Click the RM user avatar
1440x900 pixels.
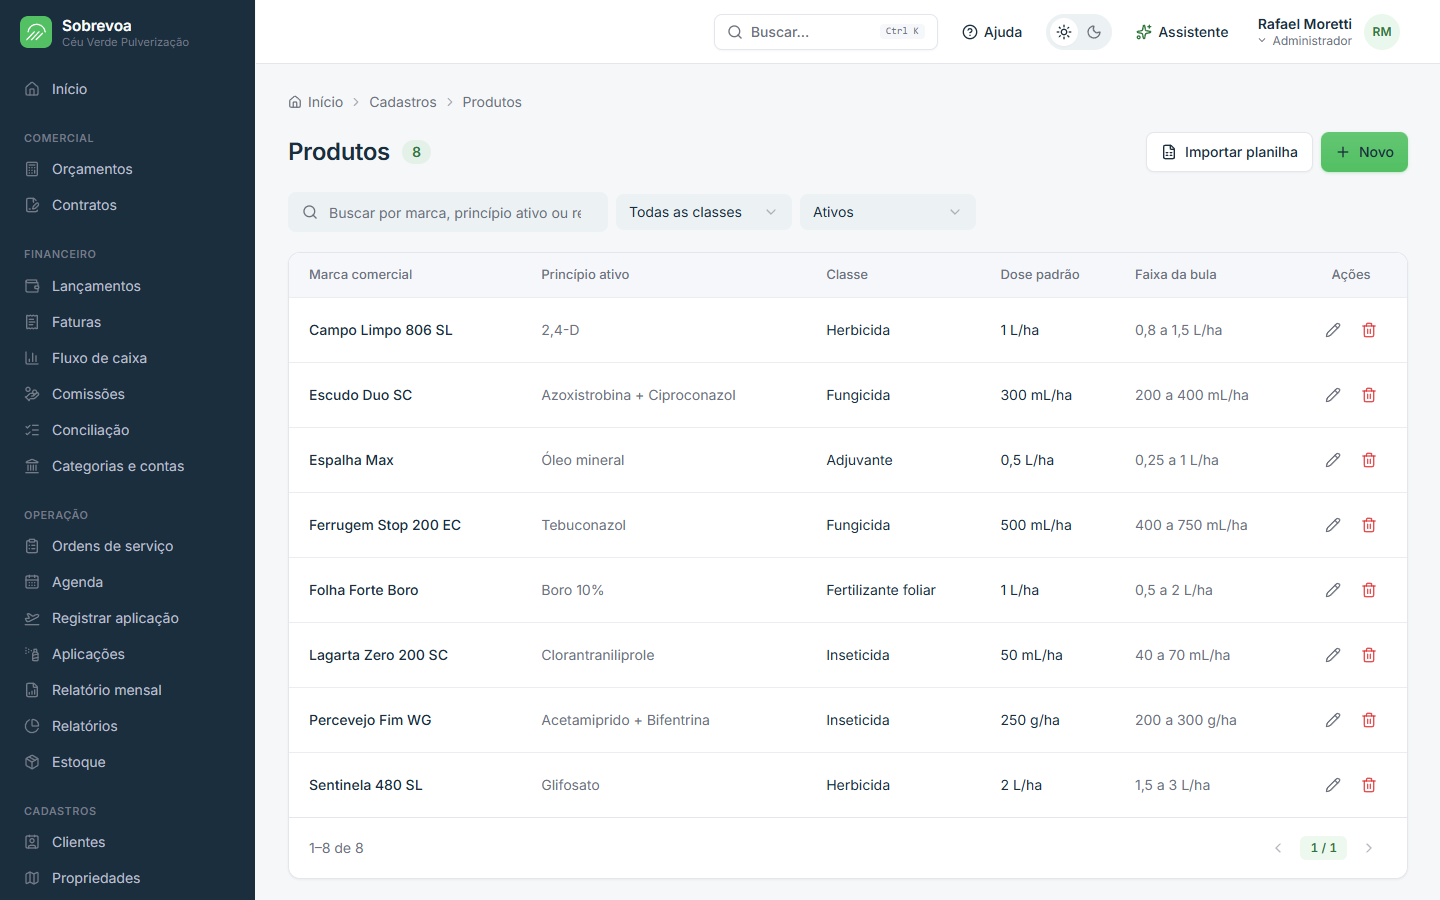click(x=1382, y=32)
